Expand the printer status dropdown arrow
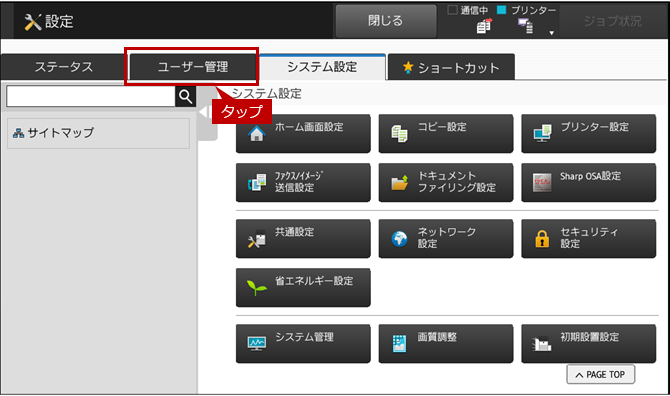The image size is (670, 396). point(552,33)
